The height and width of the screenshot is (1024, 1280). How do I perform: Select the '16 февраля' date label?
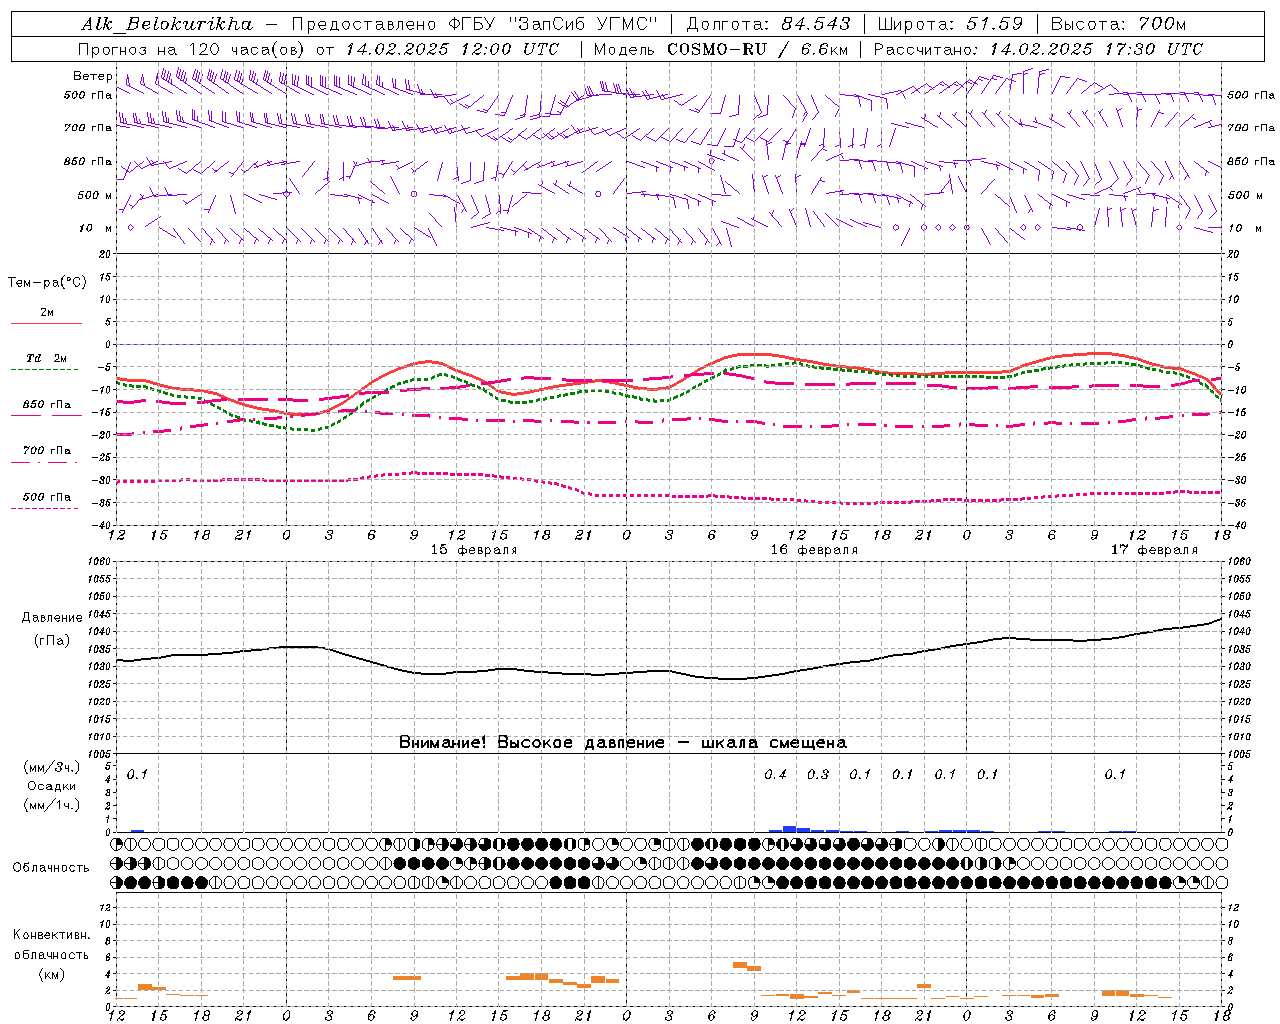814,550
